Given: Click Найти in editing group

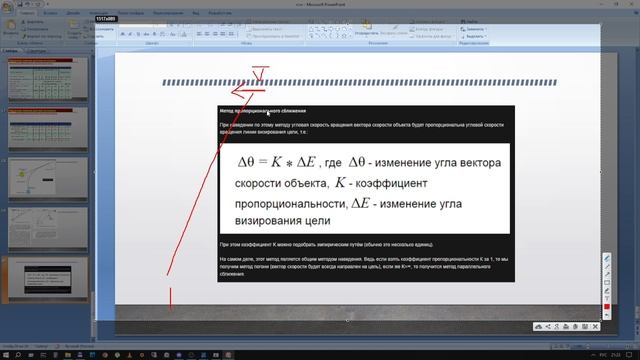Looking at the screenshot, I should point(469,22).
